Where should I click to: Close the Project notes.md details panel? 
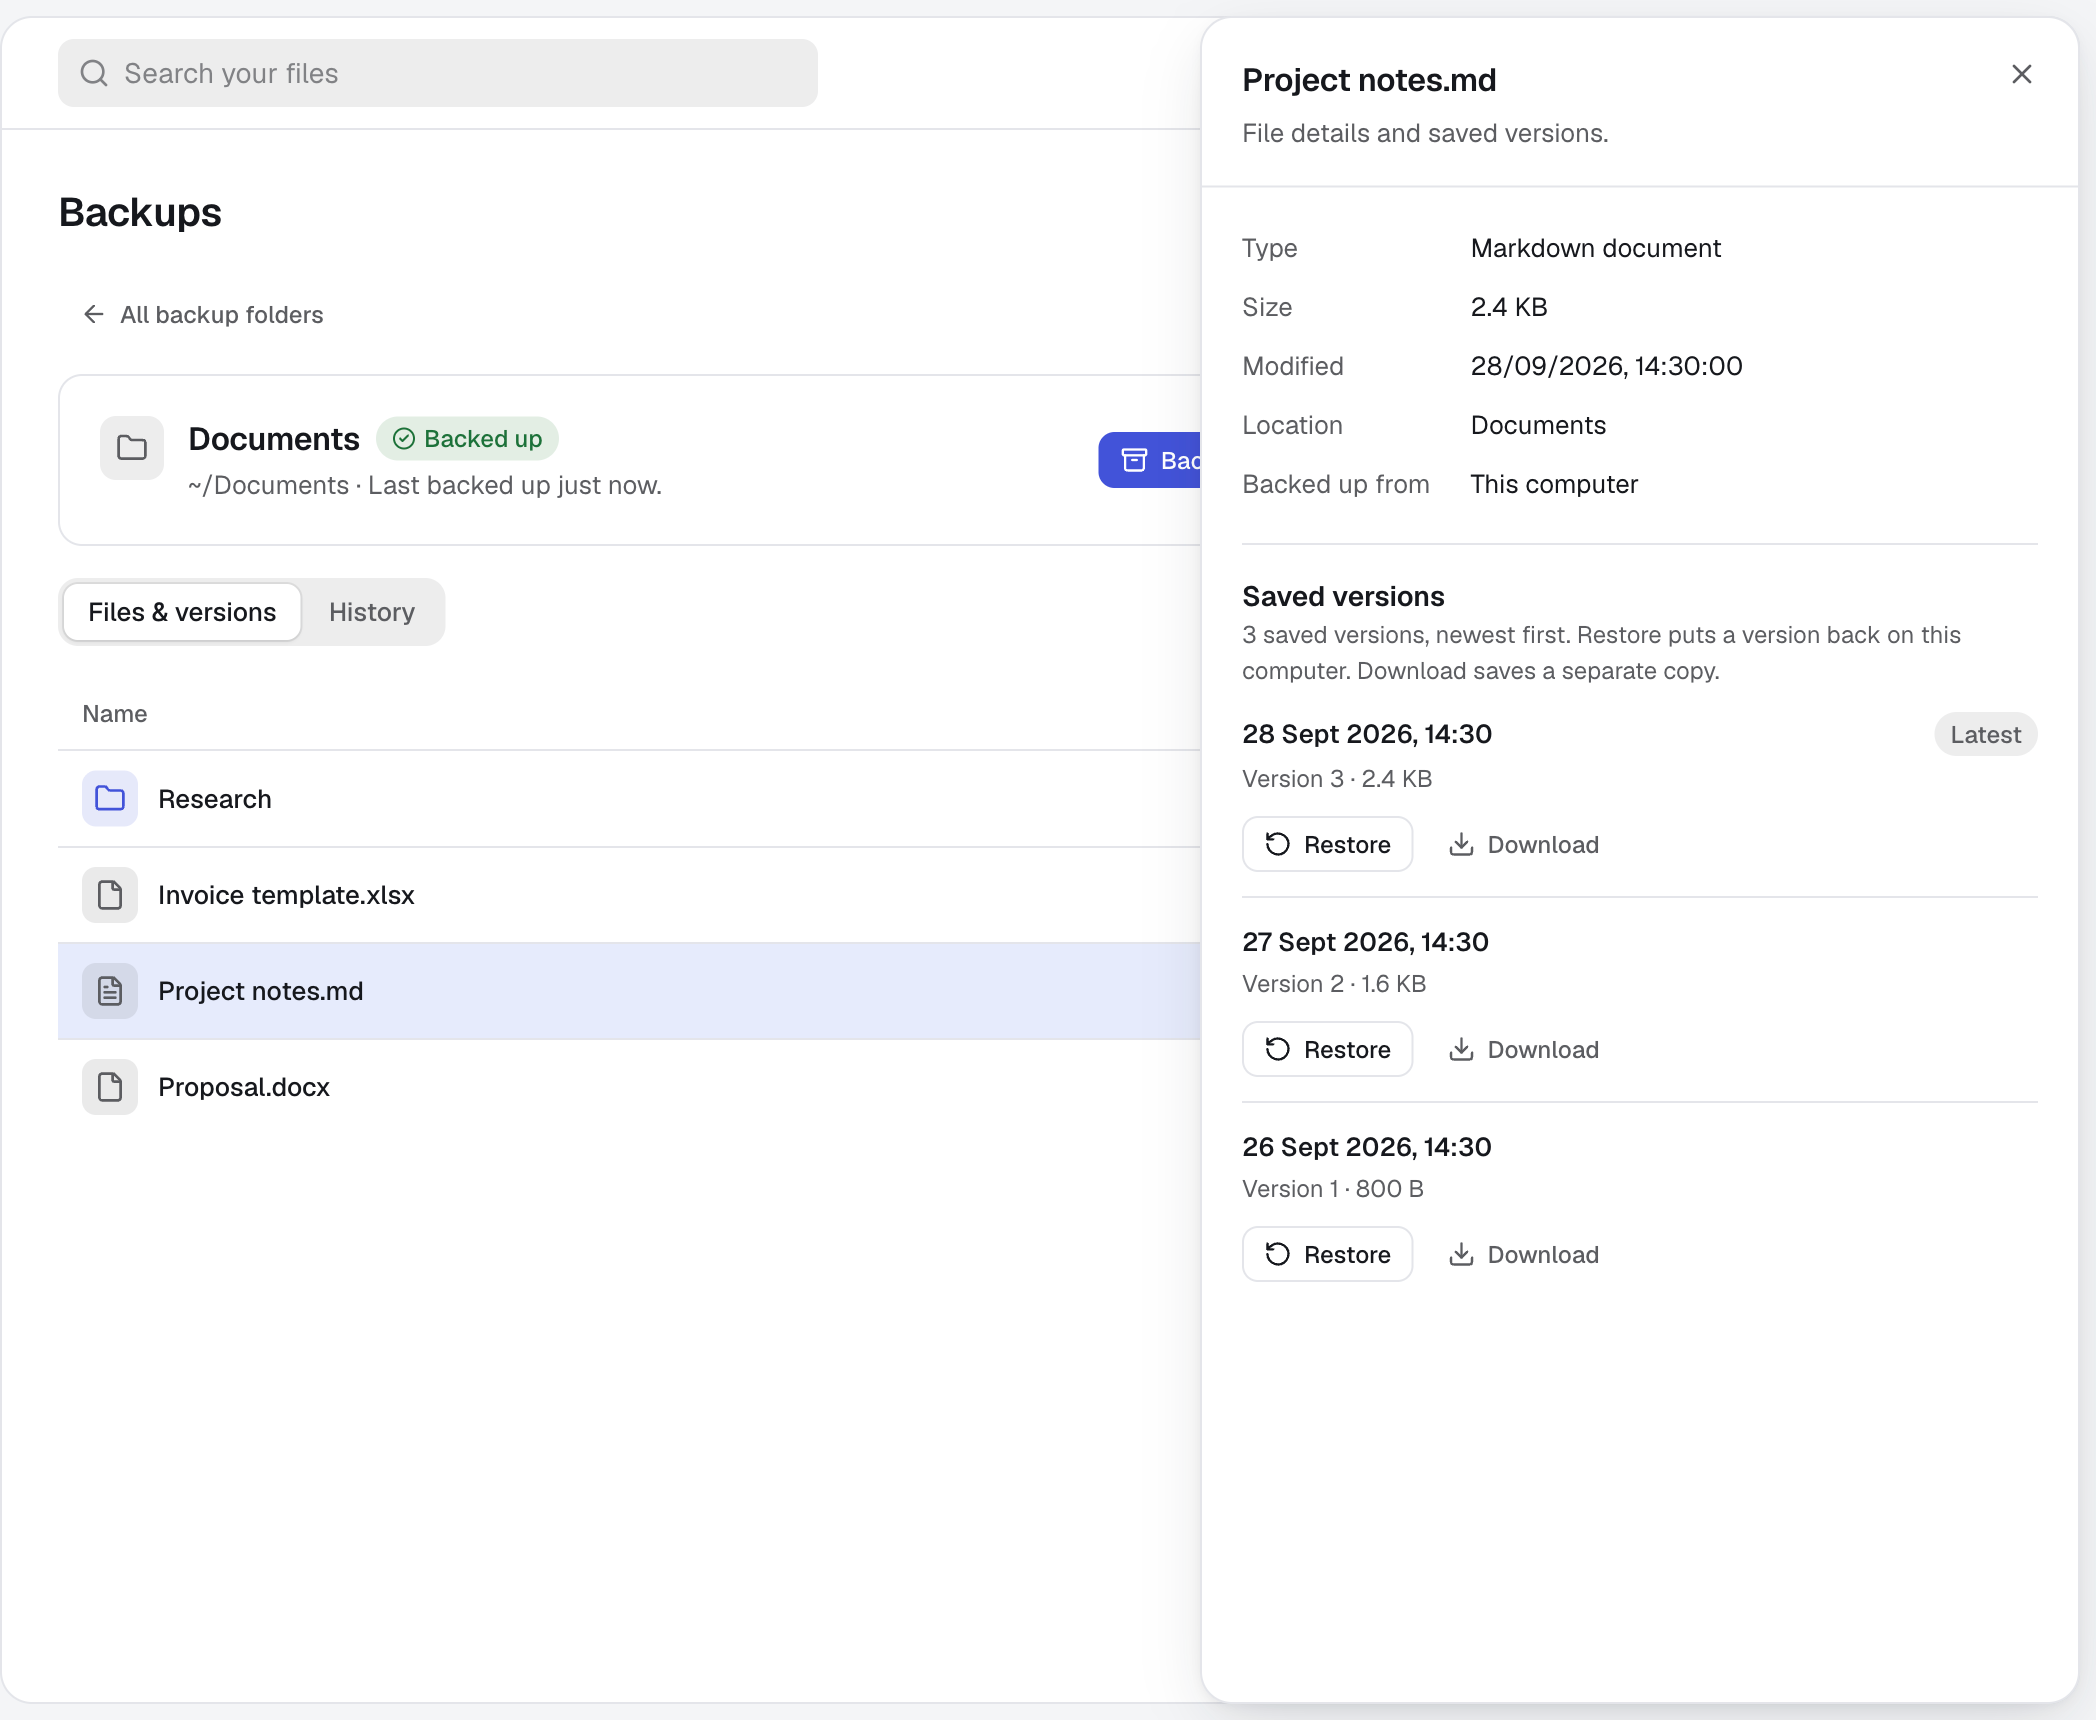tap(2021, 74)
